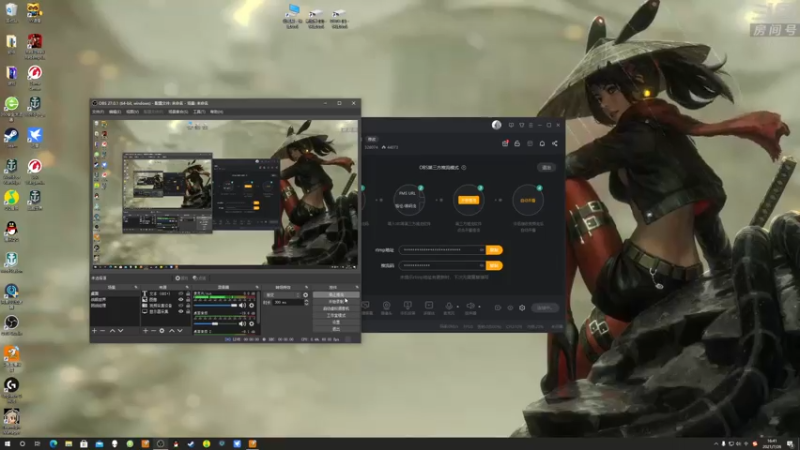The image size is (800, 450).
Task: Open user avatar in streaming app
Action: [496, 124]
